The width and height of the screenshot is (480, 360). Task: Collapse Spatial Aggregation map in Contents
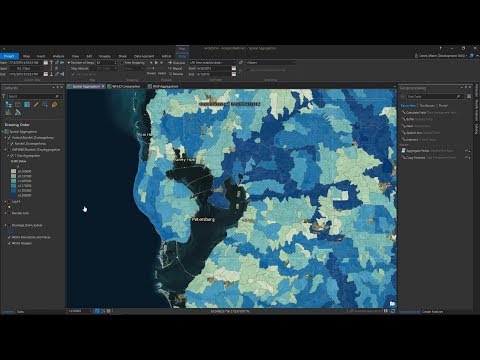[x=3, y=132]
